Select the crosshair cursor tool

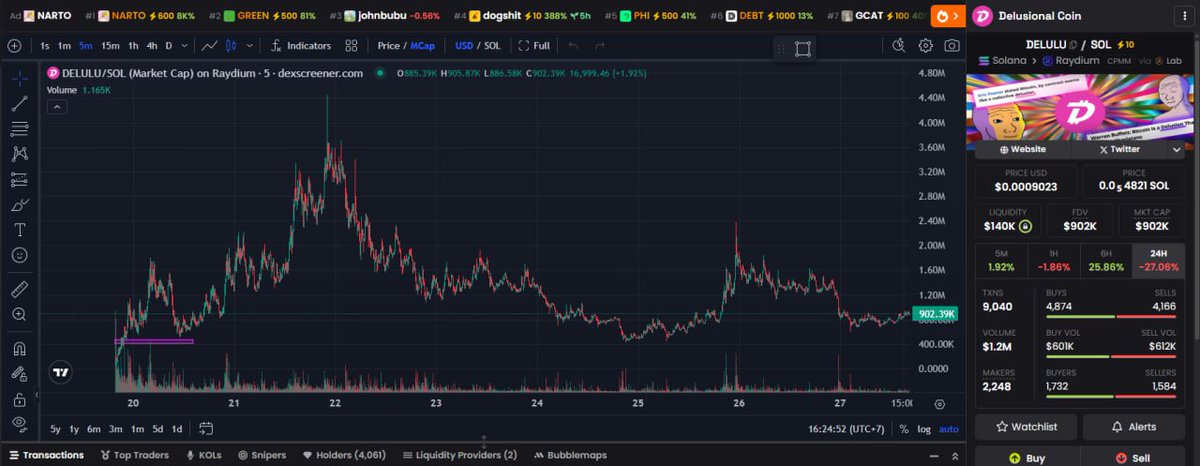19,77
